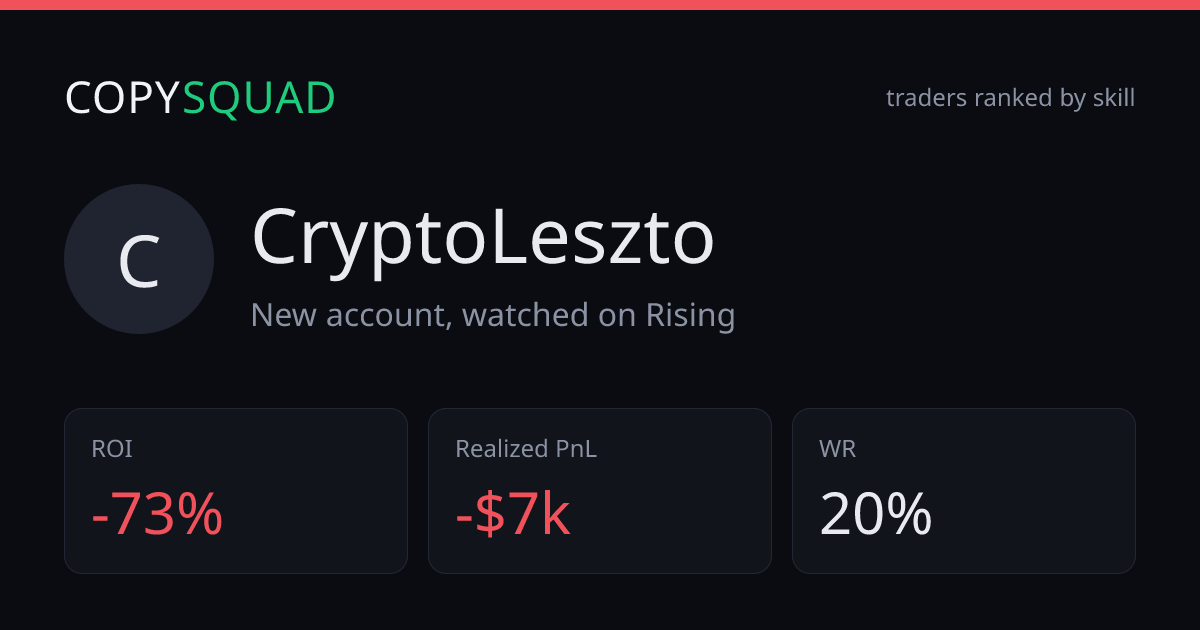Click the -$7k PnL value
Viewport: 1200px width, 630px height.
pyautogui.click(x=513, y=515)
